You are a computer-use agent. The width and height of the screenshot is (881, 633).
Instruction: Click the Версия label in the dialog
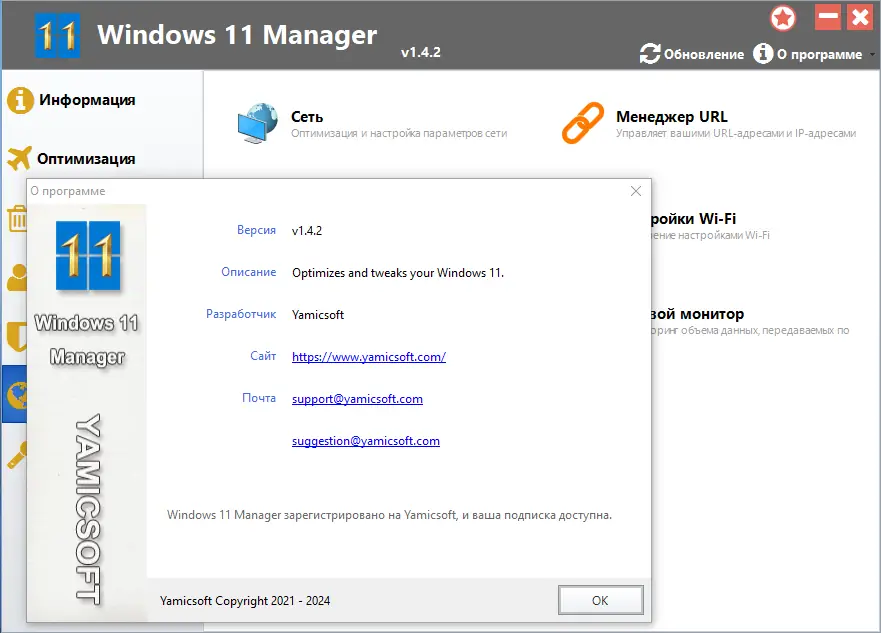click(x=256, y=230)
